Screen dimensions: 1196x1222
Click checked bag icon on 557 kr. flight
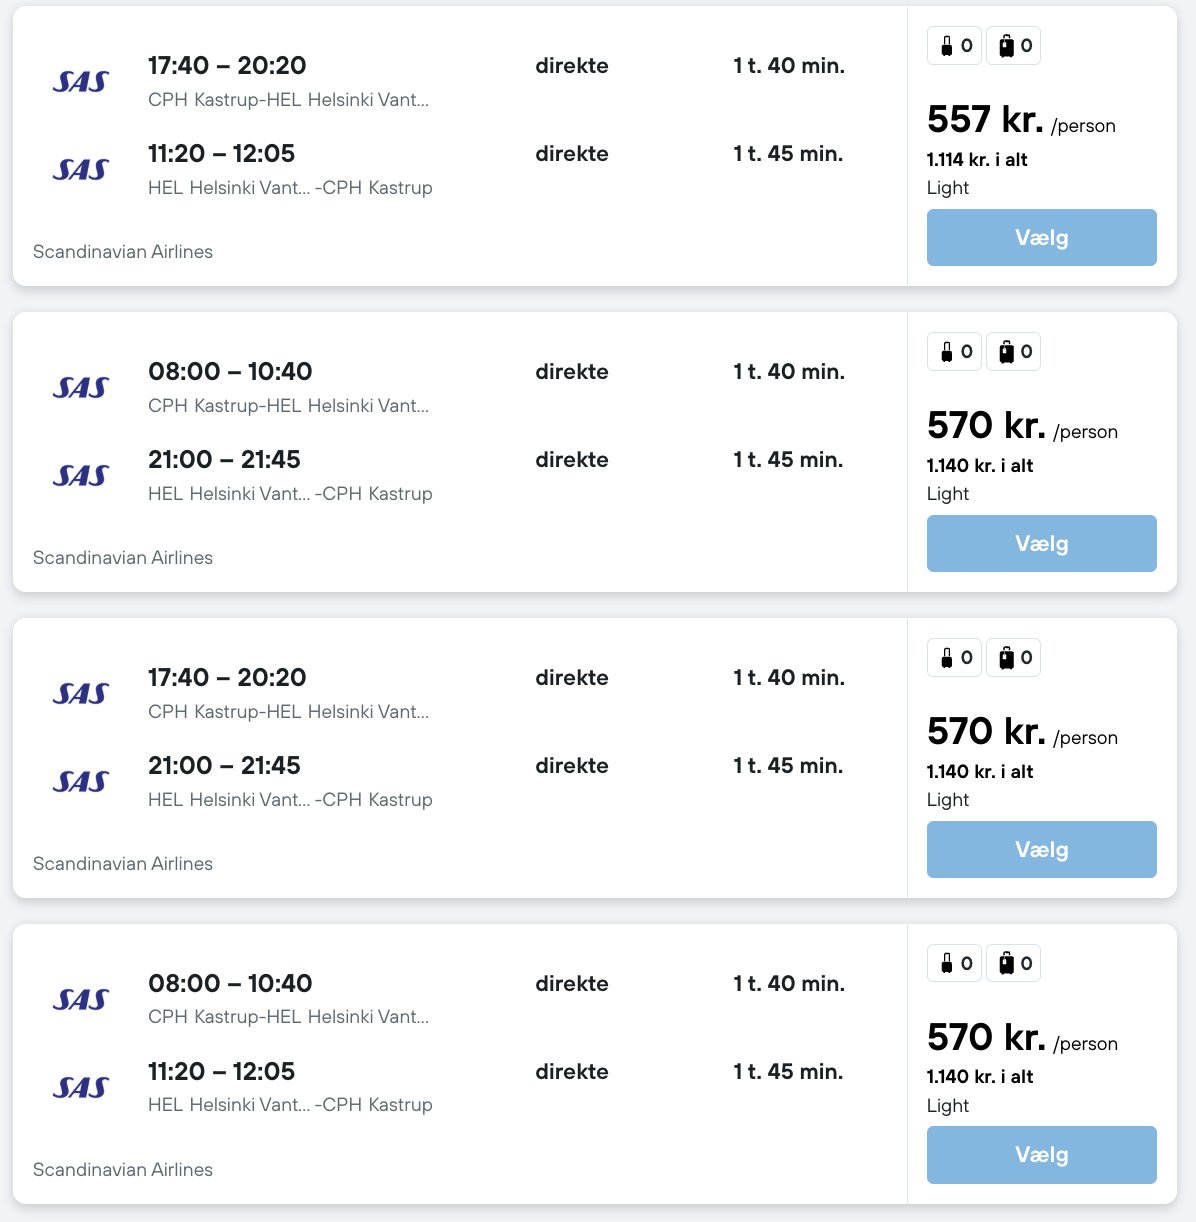(x=1013, y=46)
